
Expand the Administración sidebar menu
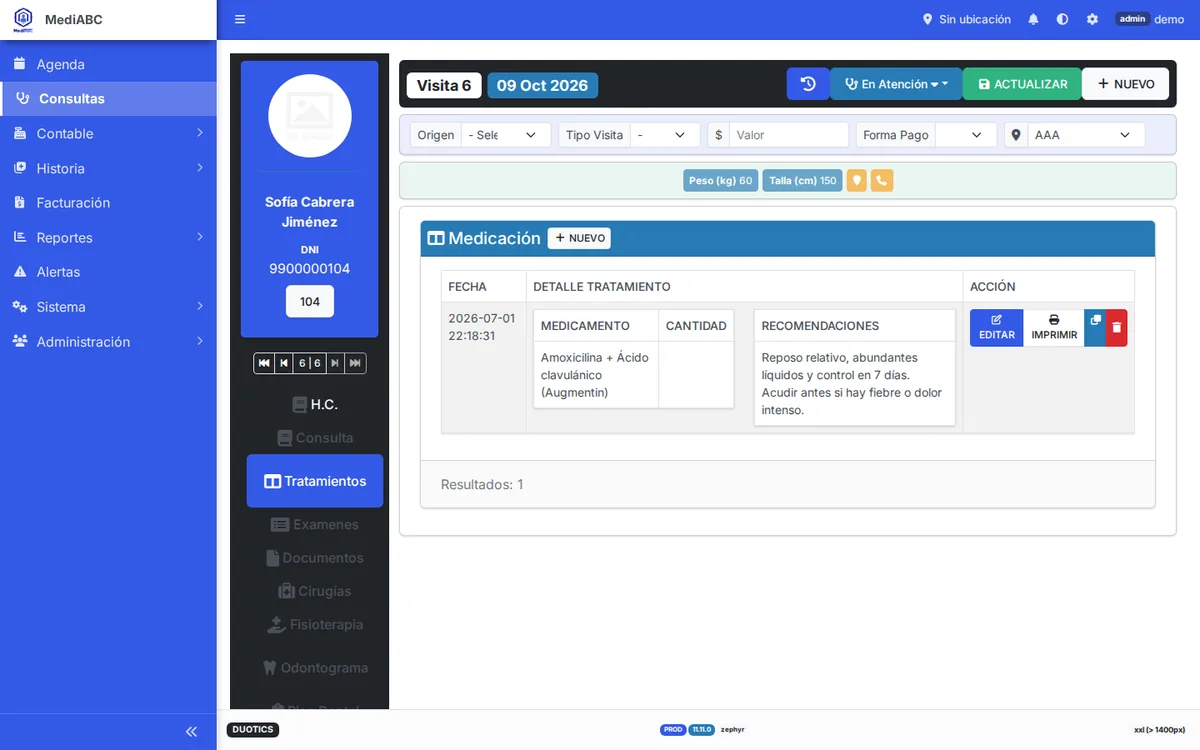(x=108, y=341)
